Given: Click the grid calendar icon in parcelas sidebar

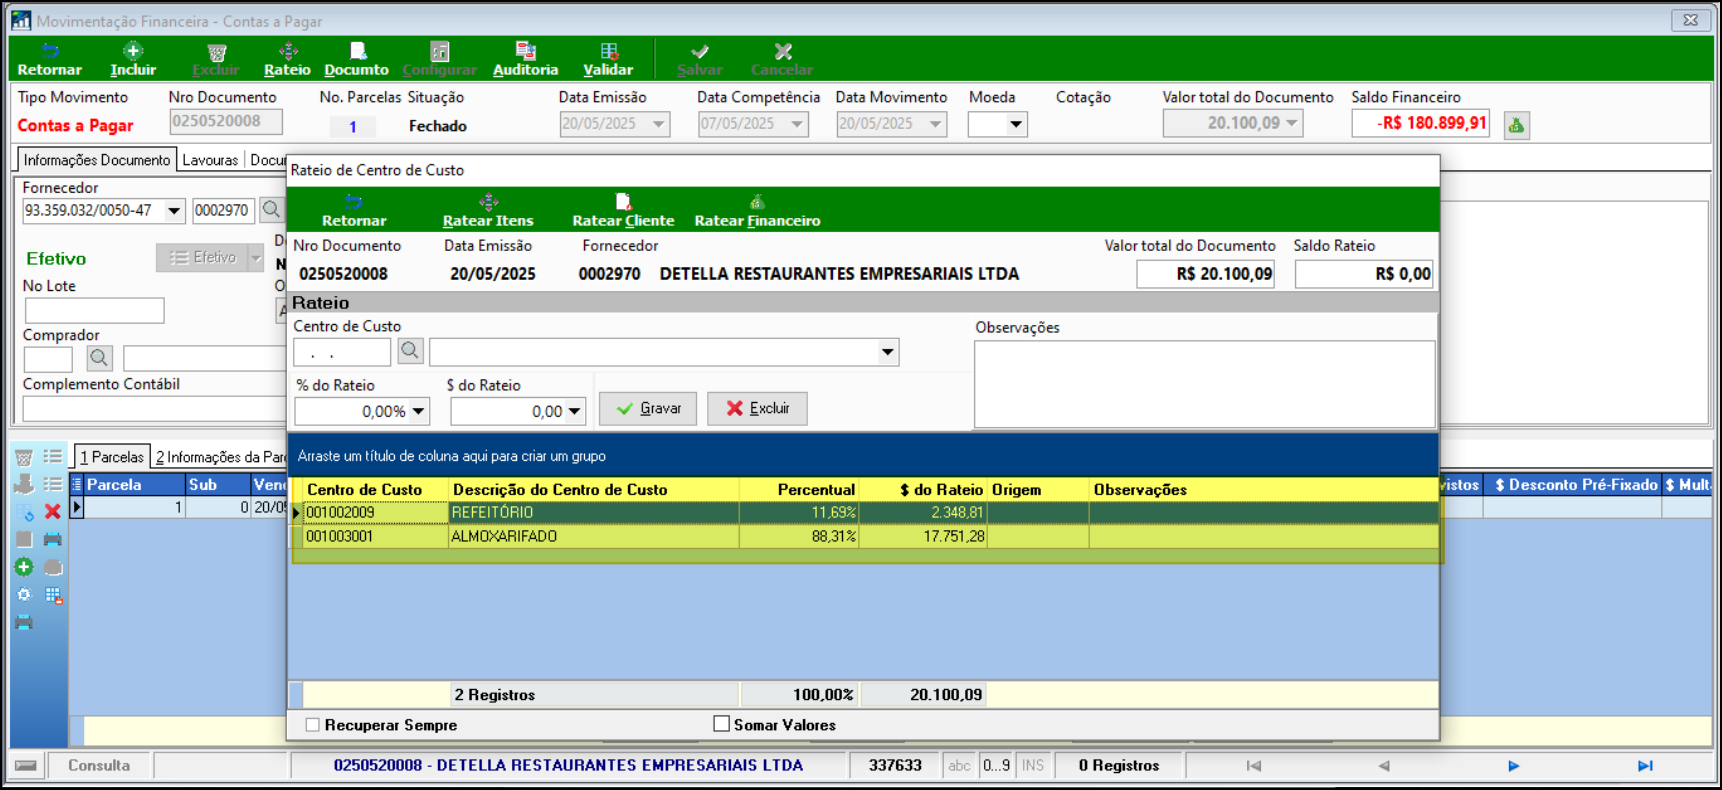Looking at the screenshot, I should tap(53, 595).
